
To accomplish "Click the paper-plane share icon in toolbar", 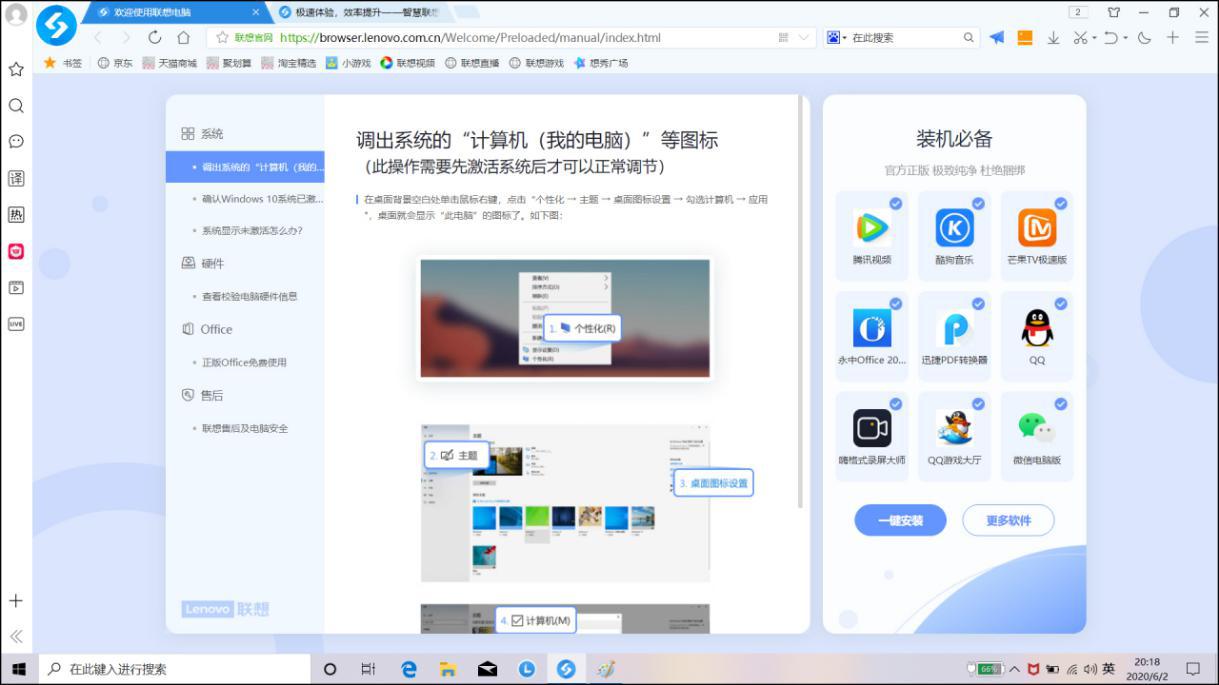I will click(996, 39).
